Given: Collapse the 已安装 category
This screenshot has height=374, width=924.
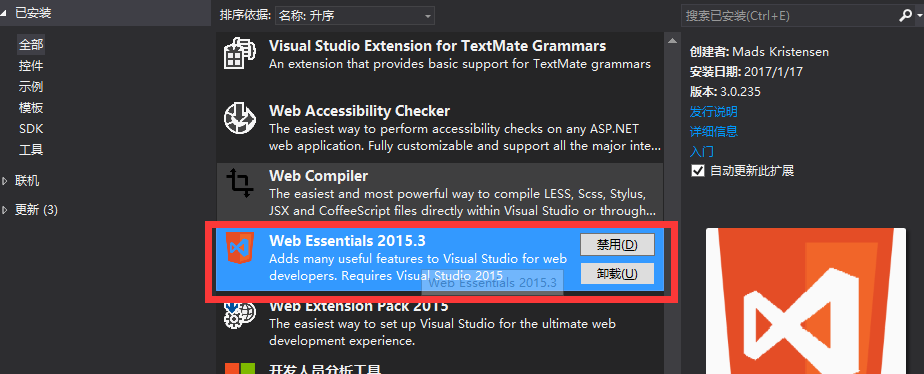Looking at the screenshot, I should [x=4, y=14].
